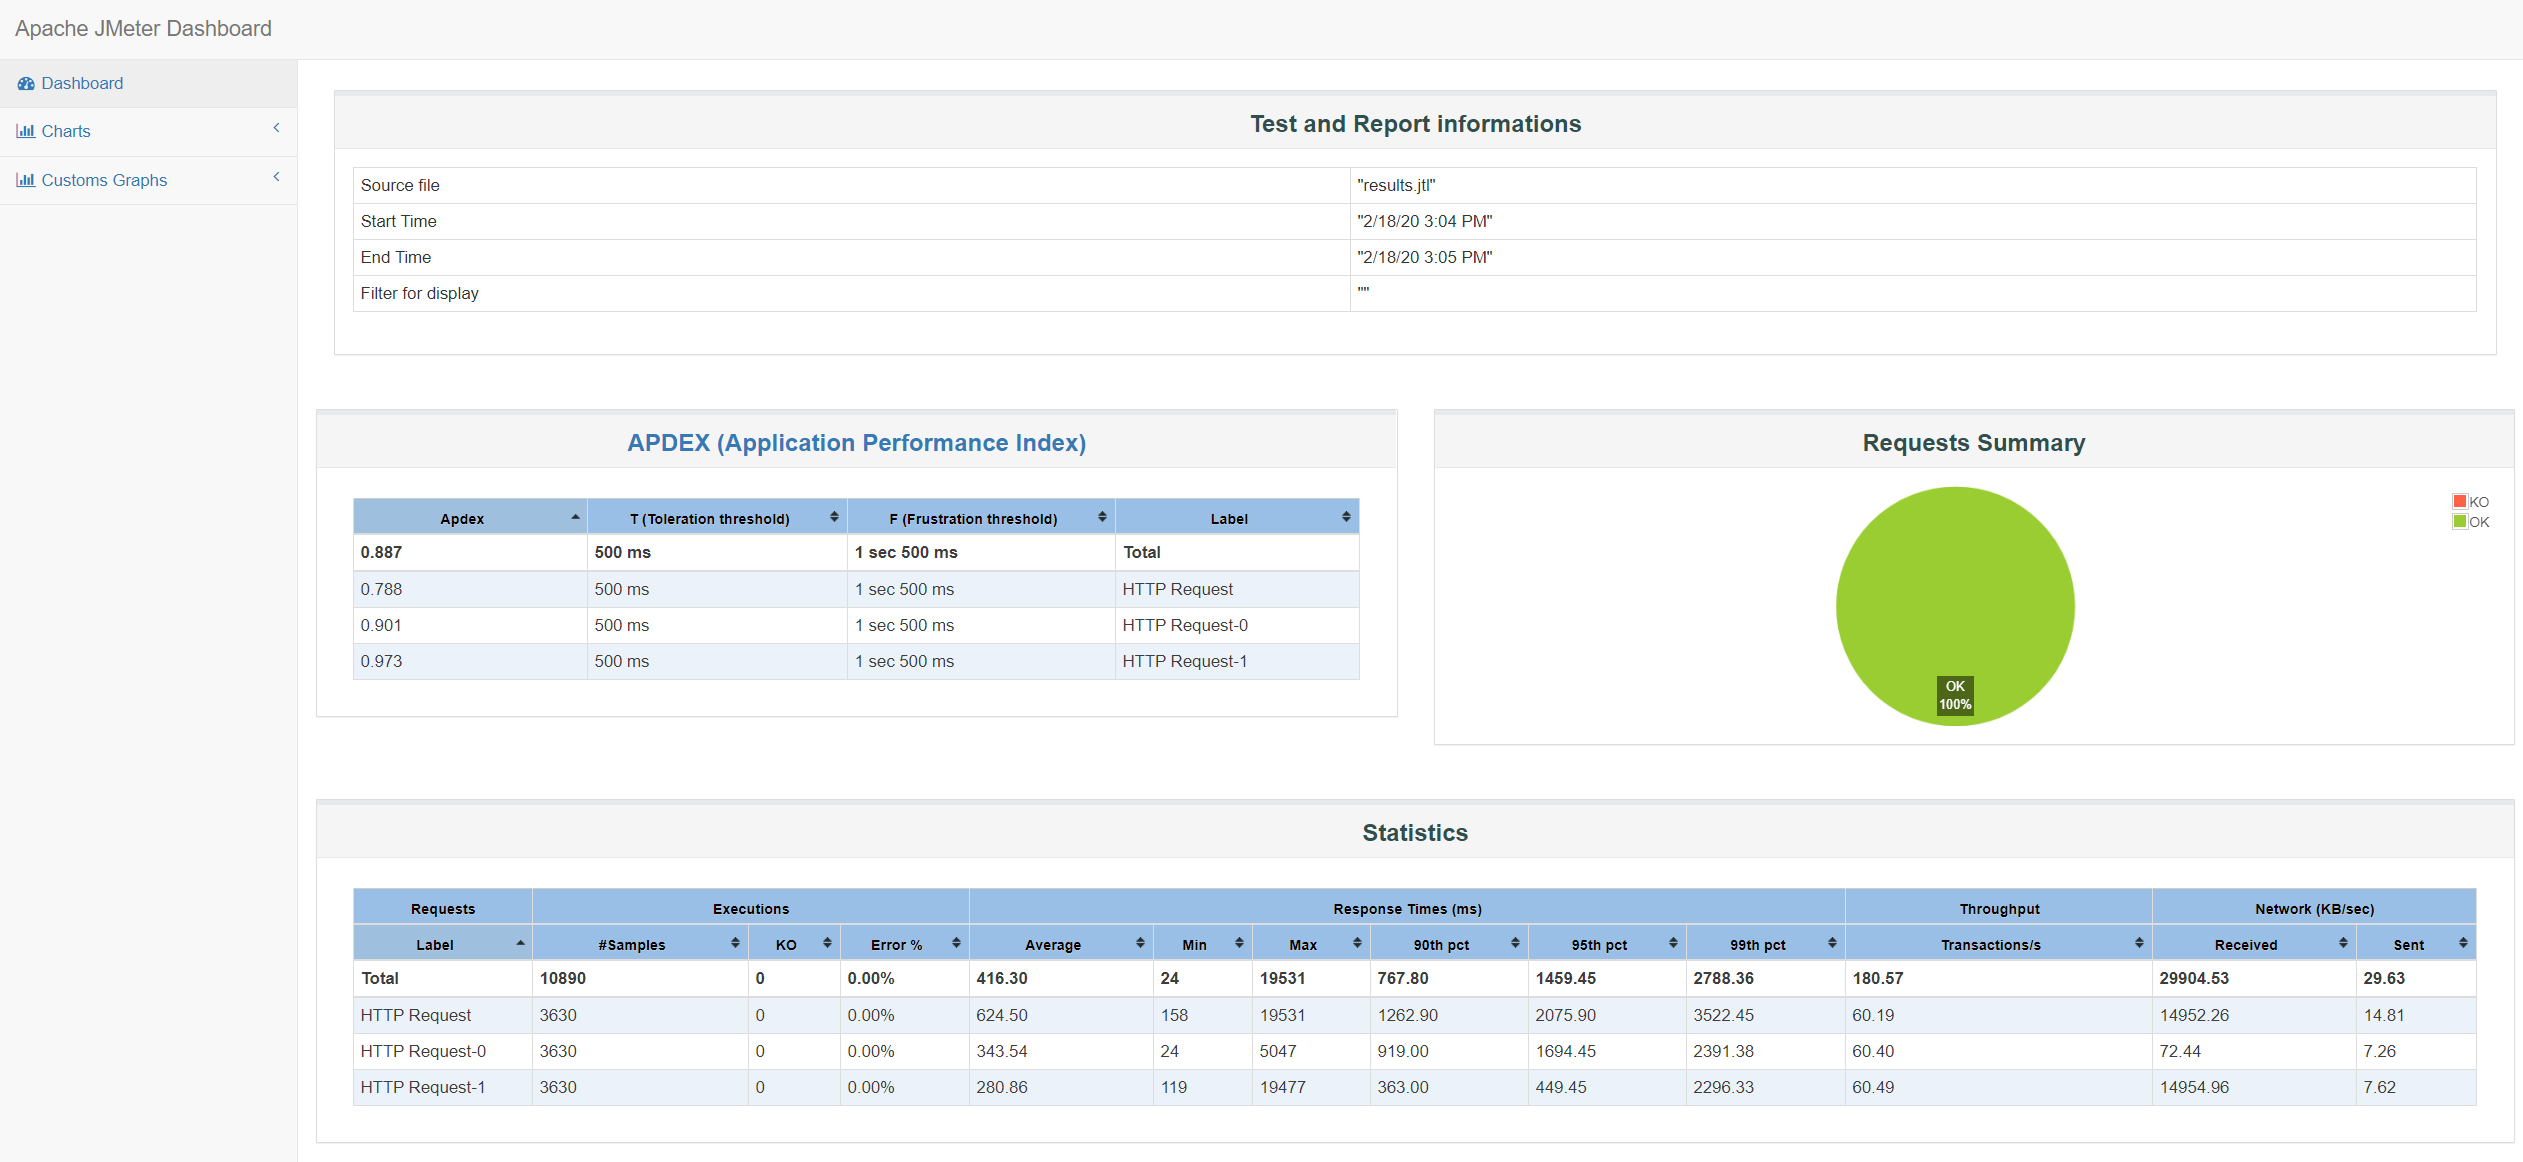
Task: Open the Dashboard sidebar item
Action: coord(82,84)
